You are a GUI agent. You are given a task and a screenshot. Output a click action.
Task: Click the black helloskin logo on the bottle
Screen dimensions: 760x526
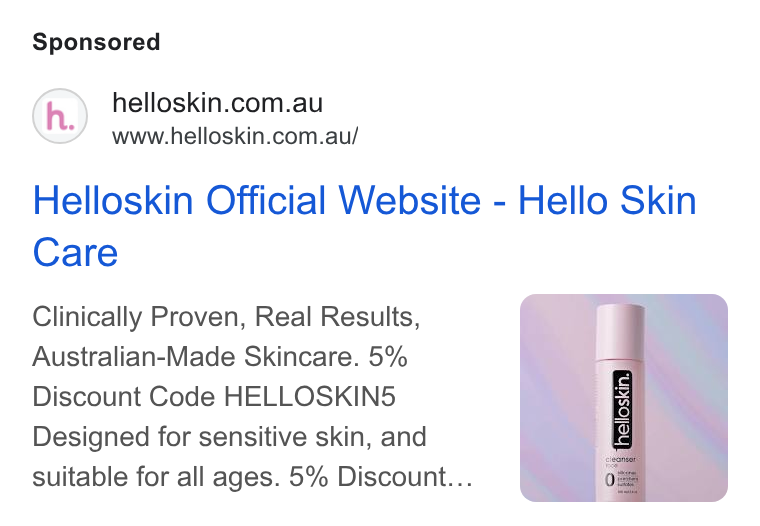coord(623,411)
